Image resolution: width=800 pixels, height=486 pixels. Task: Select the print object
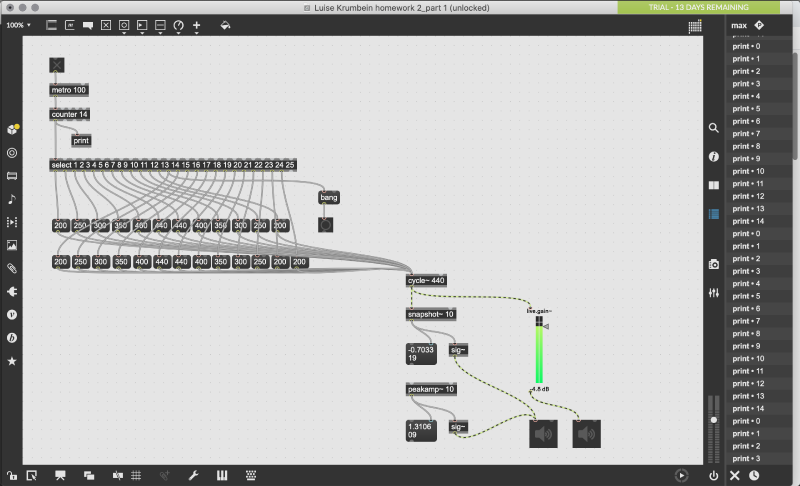pyautogui.click(x=81, y=141)
